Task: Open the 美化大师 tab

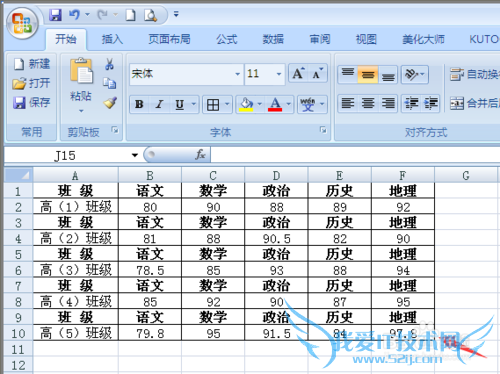Action: [423, 39]
